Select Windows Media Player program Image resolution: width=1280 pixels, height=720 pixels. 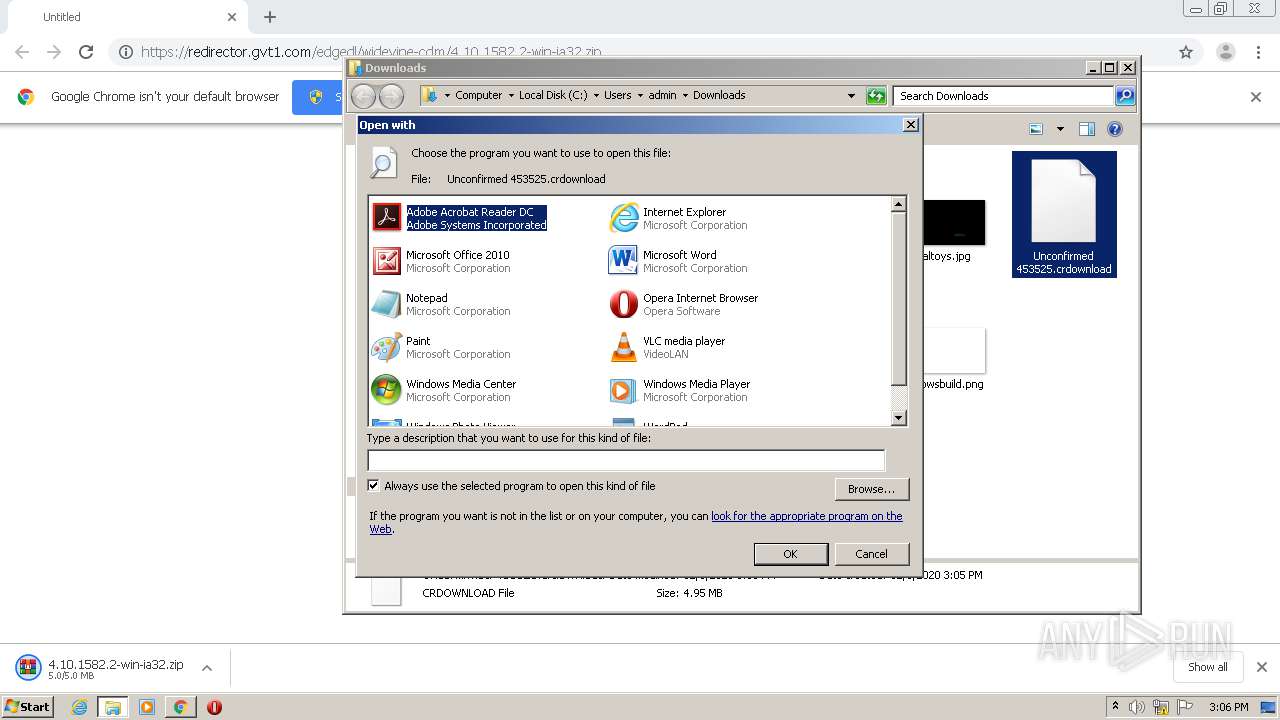680,390
